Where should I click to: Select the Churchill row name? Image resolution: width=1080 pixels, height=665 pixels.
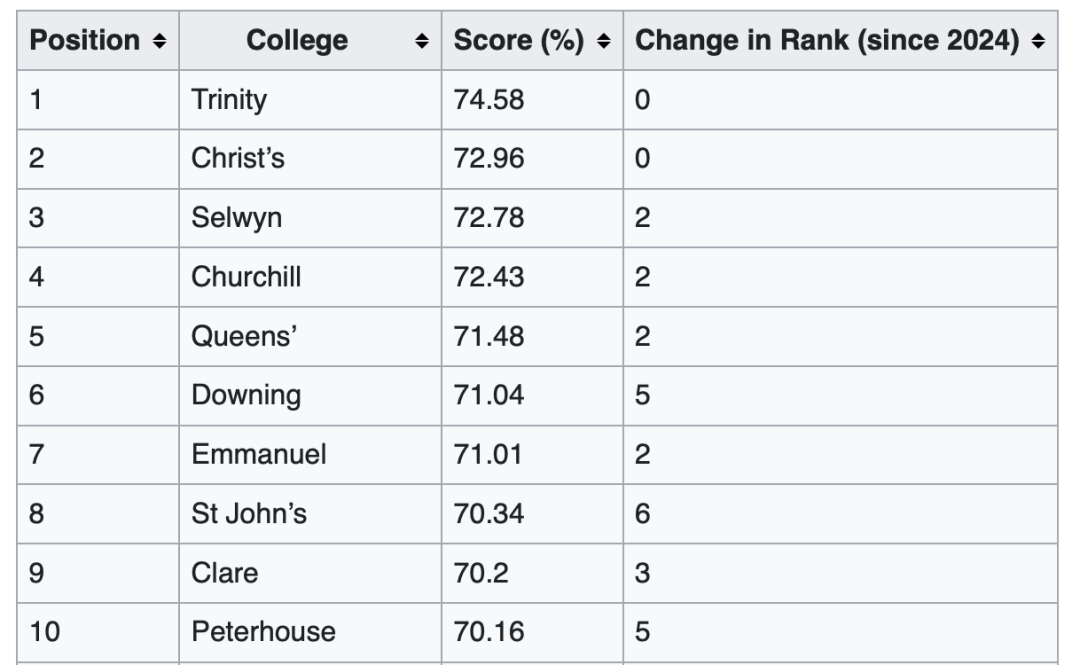(246, 277)
